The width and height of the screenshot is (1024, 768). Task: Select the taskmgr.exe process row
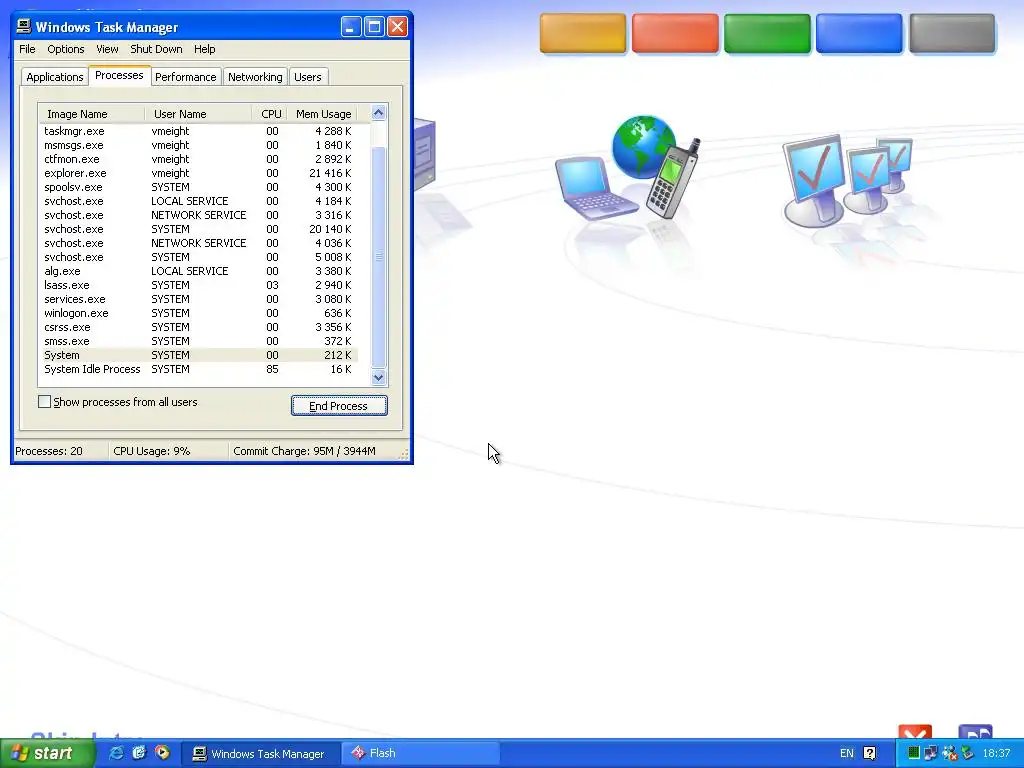coord(199,131)
